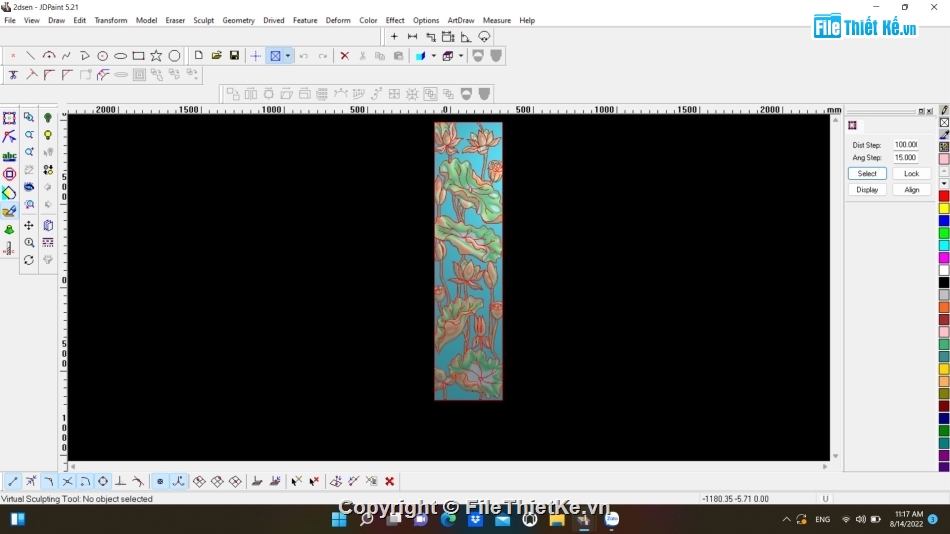Open the Transform menu
The height and width of the screenshot is (534, 950).
pos(111,20)
